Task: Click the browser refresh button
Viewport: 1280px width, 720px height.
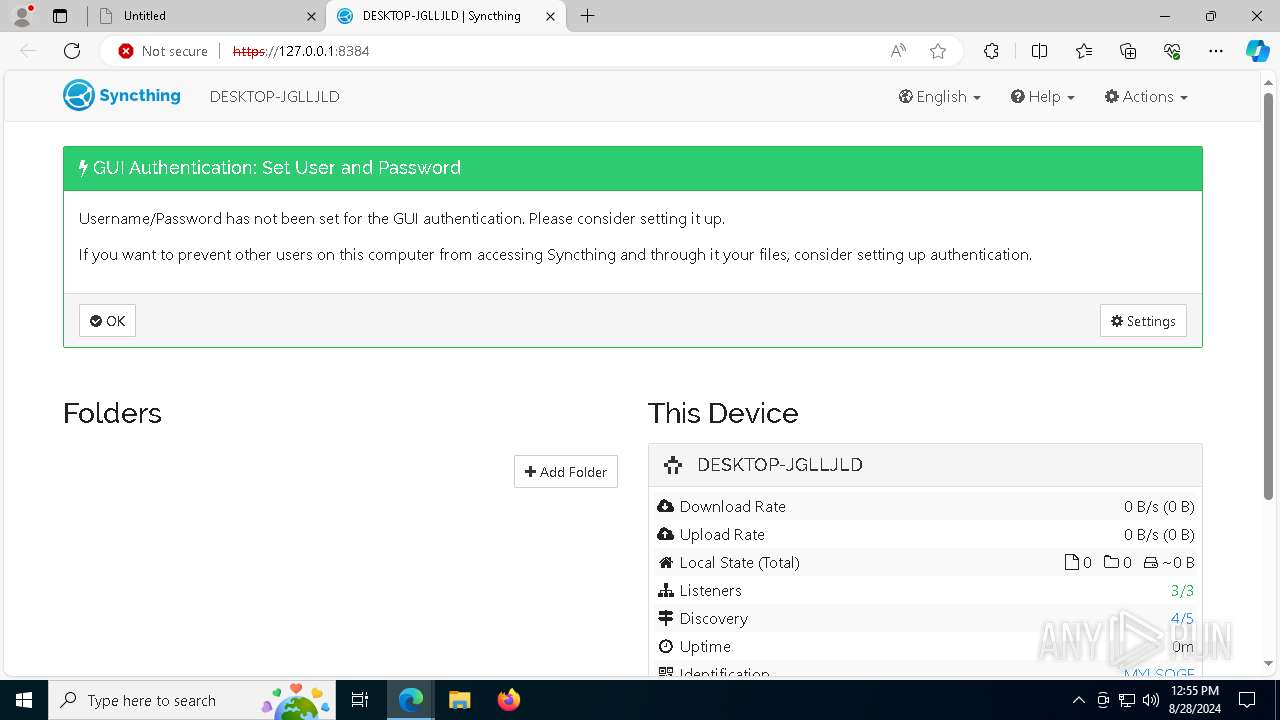Action: coord(72,51)
